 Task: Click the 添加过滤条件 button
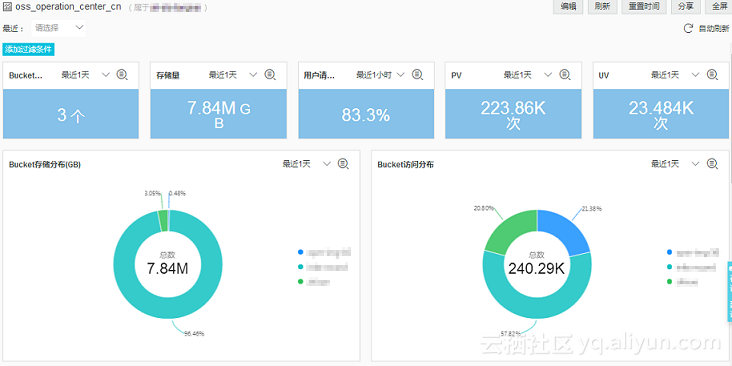(28, 49)
